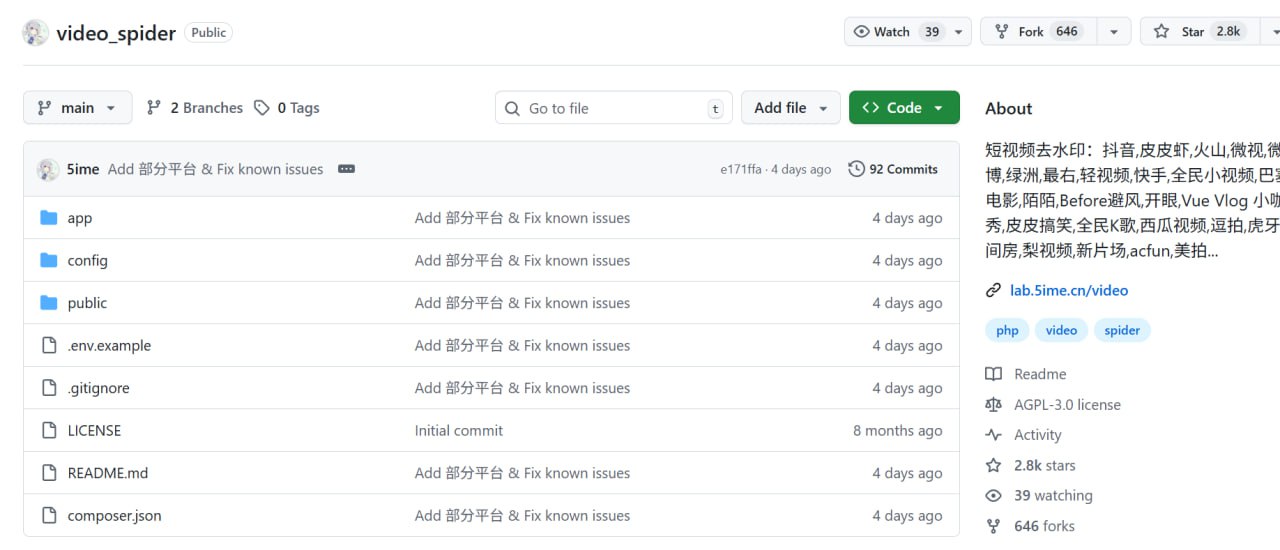Select the php topic tag

[1007, 330]
